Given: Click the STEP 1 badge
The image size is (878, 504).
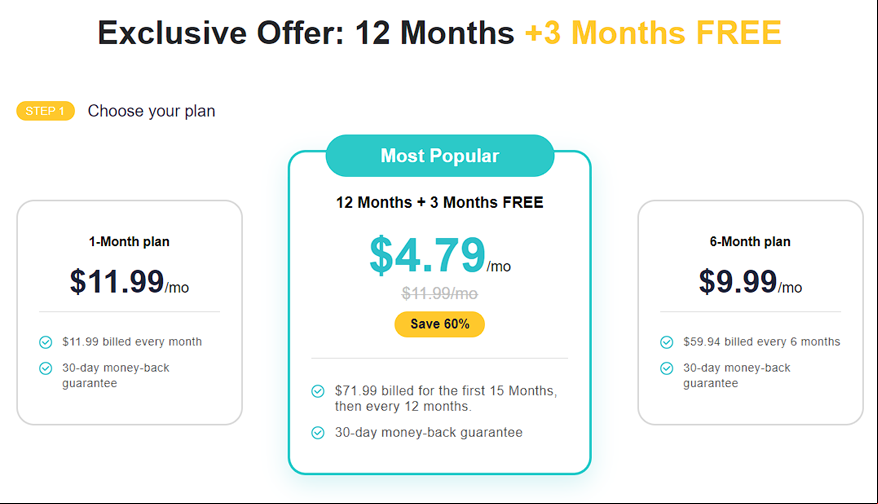Looking at the screenshot, I should click(45, 111).
